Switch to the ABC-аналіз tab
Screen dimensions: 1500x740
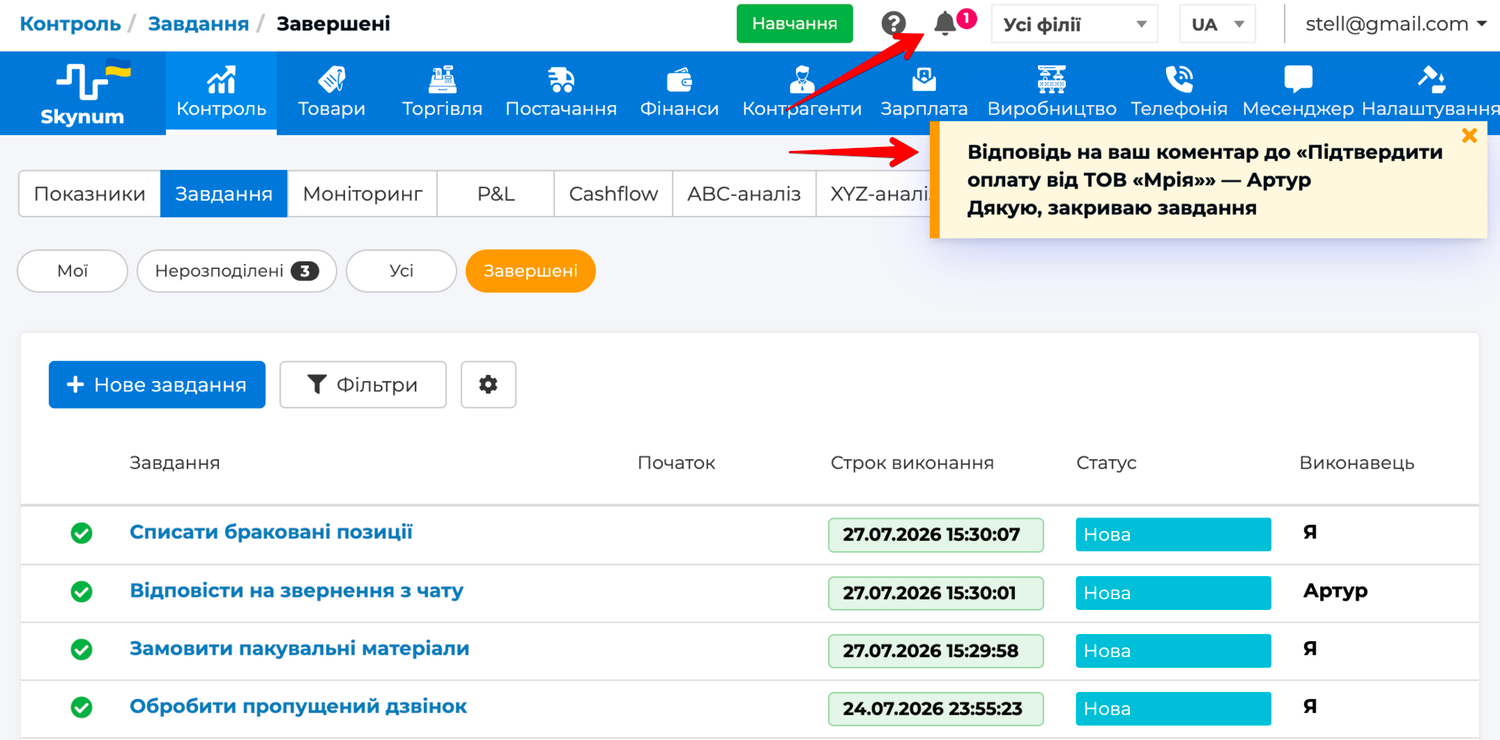[x=744, y=194]
